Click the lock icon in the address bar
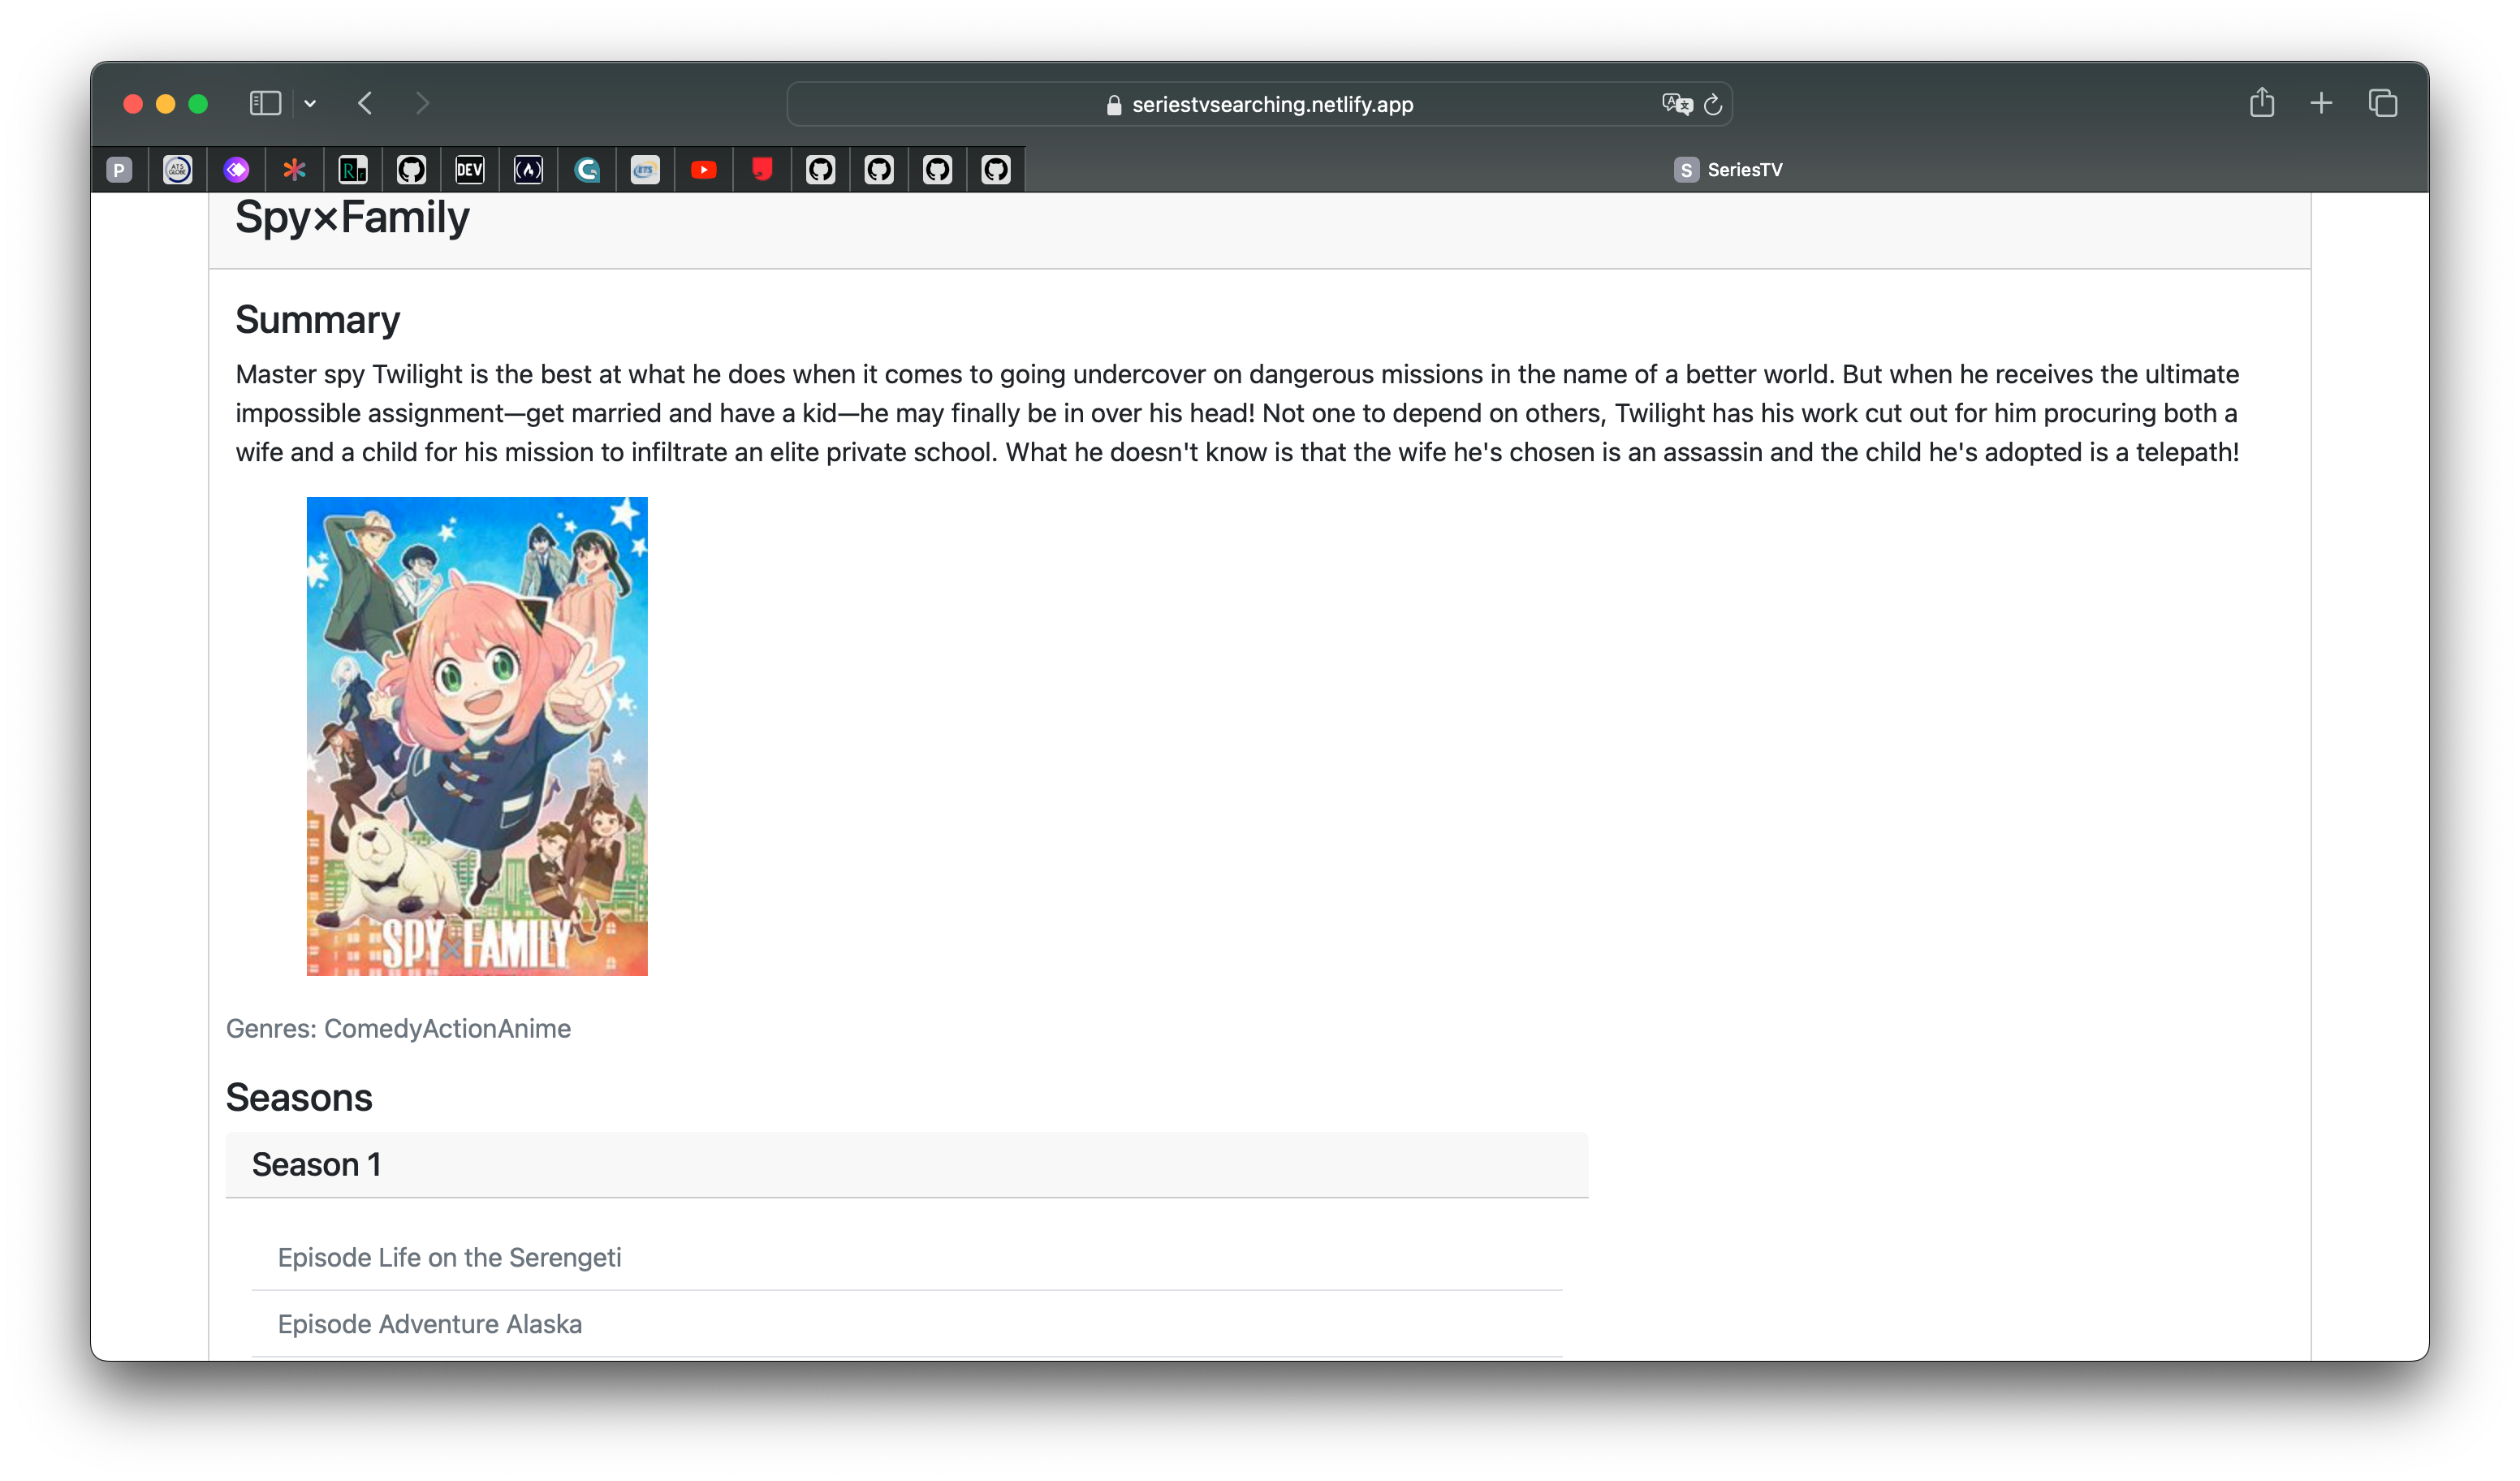Image resolution: width=2520 pixels, height=1481 pixels. coord(1114,105)
